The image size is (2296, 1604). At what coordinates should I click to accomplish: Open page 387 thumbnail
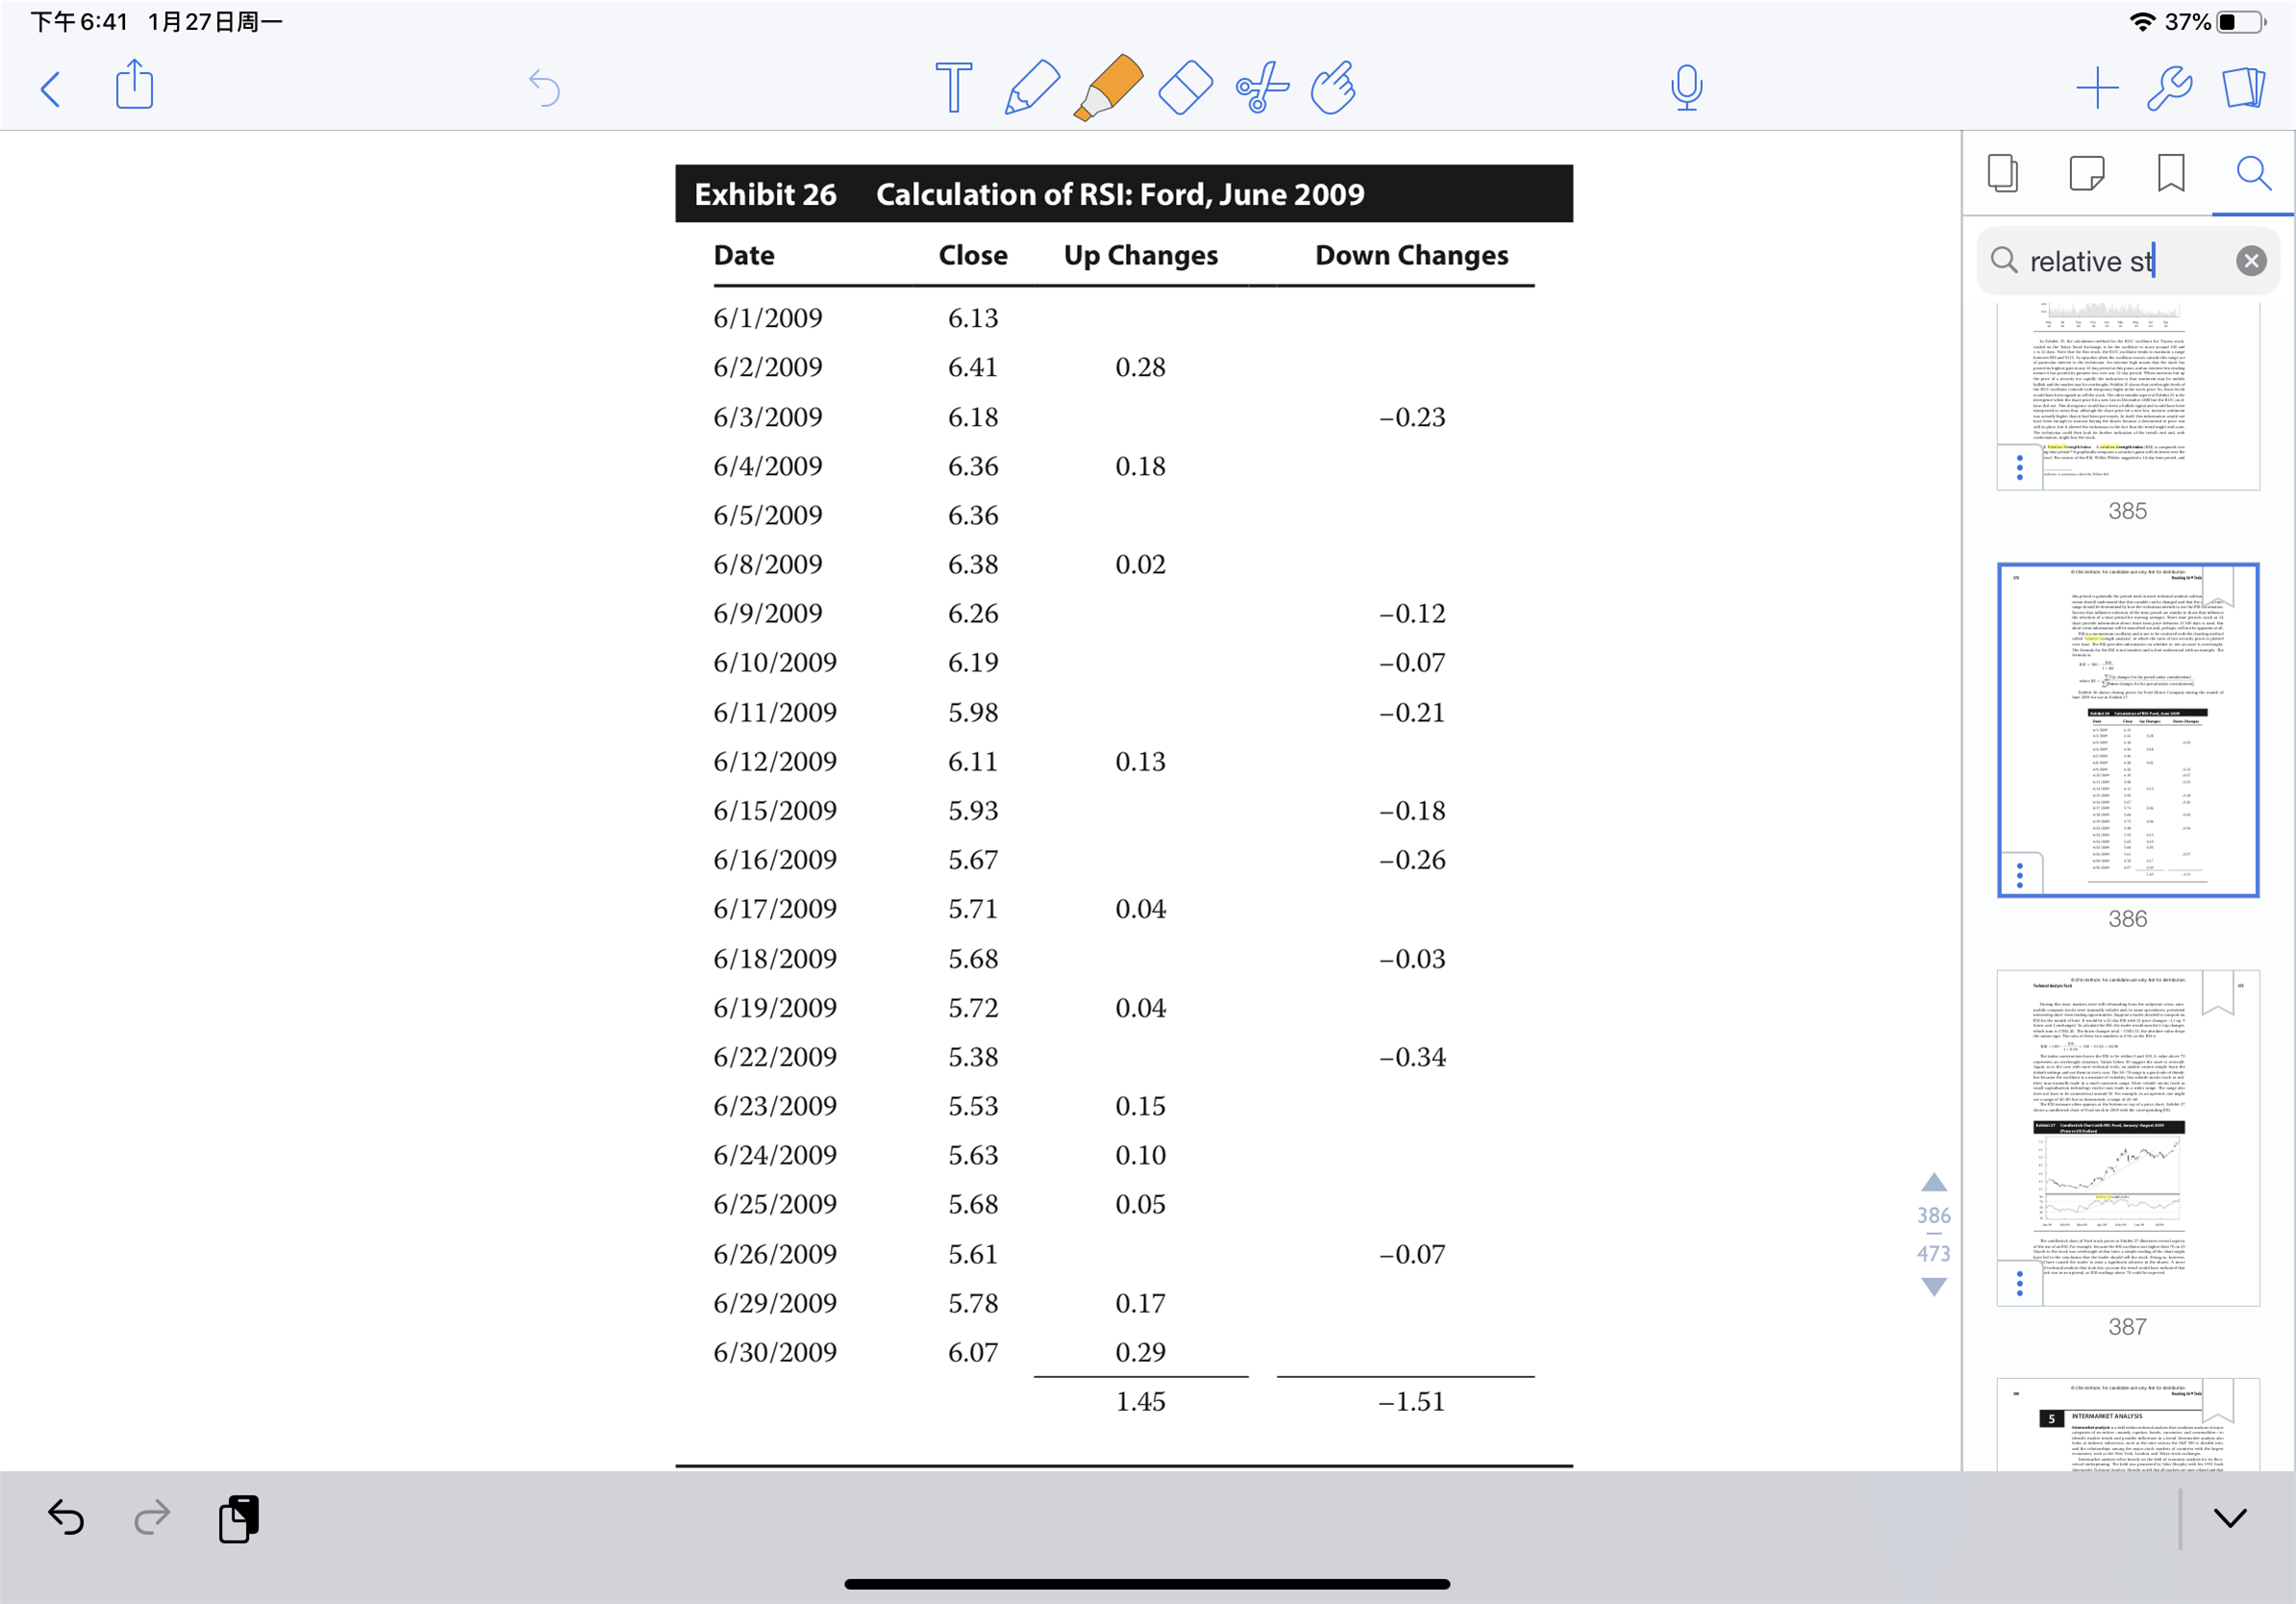pyautogui.click(x=2127, y=1138)
